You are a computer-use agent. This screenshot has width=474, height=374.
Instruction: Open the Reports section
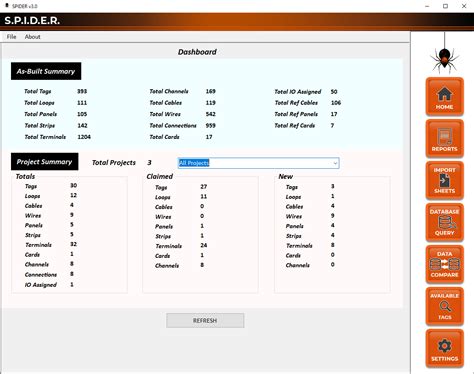click(x=444, y=139)
